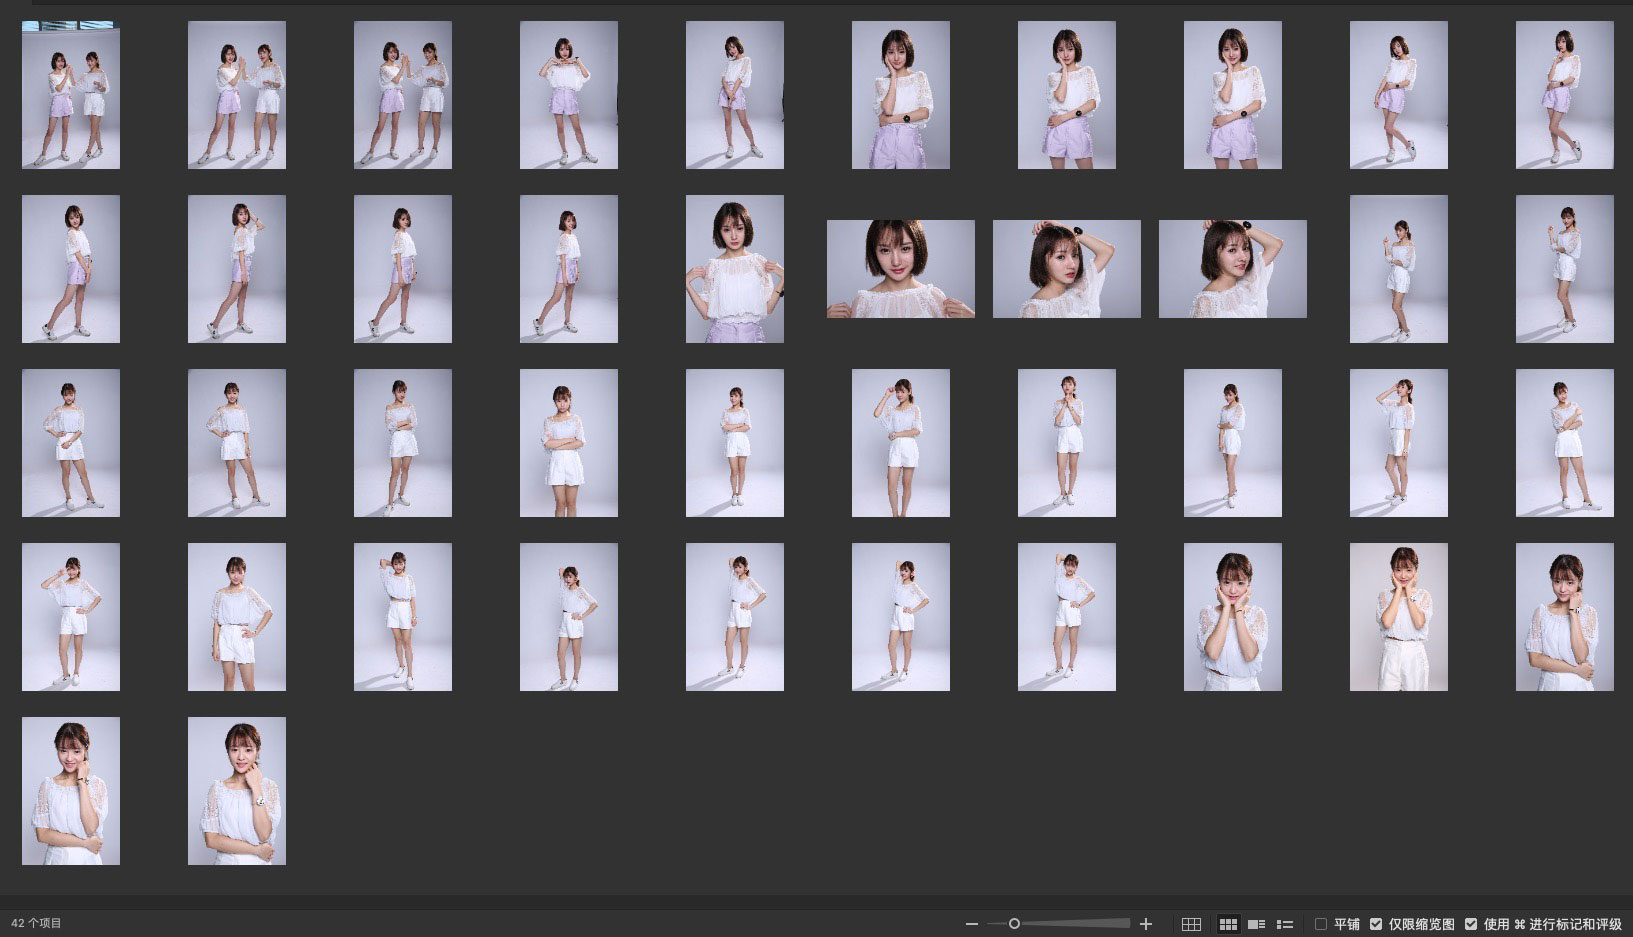Select the first landscape close-up thumbnail
Image resolution: width=1633 pixels, height=937 pixels.
tap(900, 269)
